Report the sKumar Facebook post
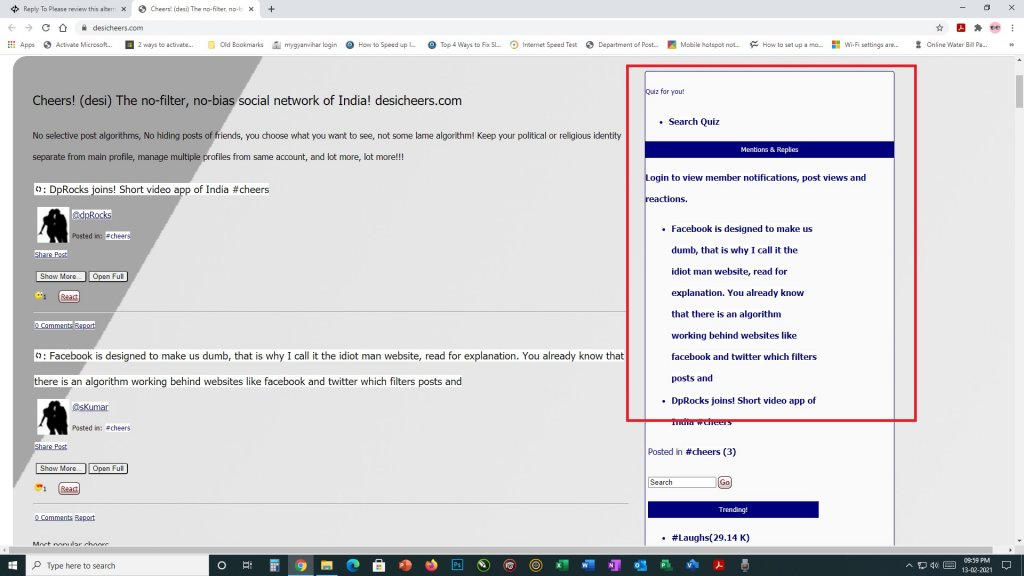 (x=85, y=517)
